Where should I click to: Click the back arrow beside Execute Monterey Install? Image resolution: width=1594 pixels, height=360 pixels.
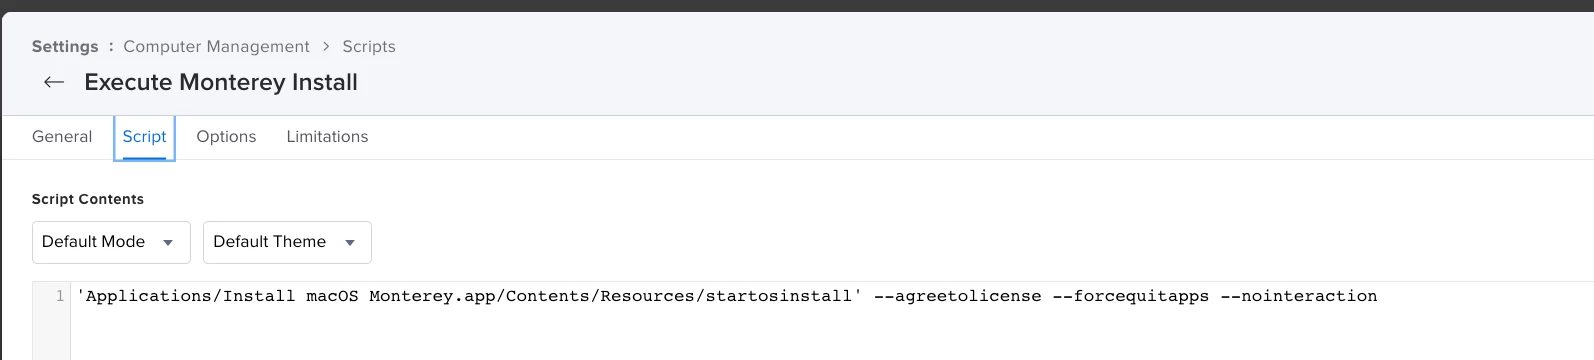pos(54,82)
